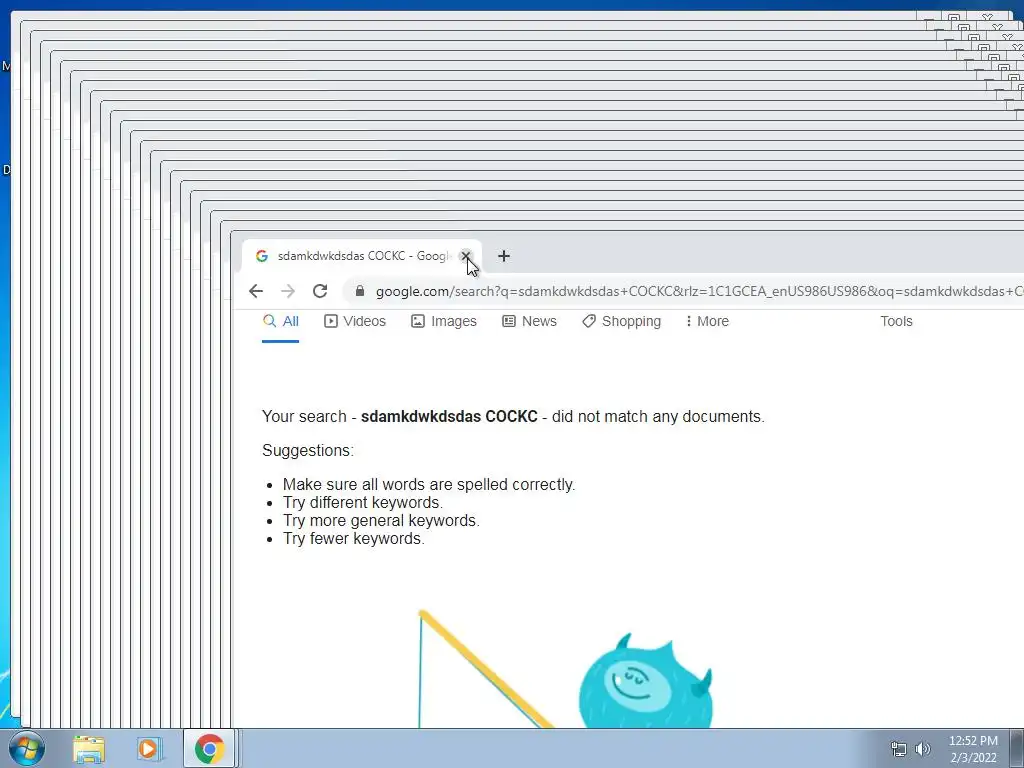
Task: Open the volume speaker tray icon
Action: [x=922, y=749]
